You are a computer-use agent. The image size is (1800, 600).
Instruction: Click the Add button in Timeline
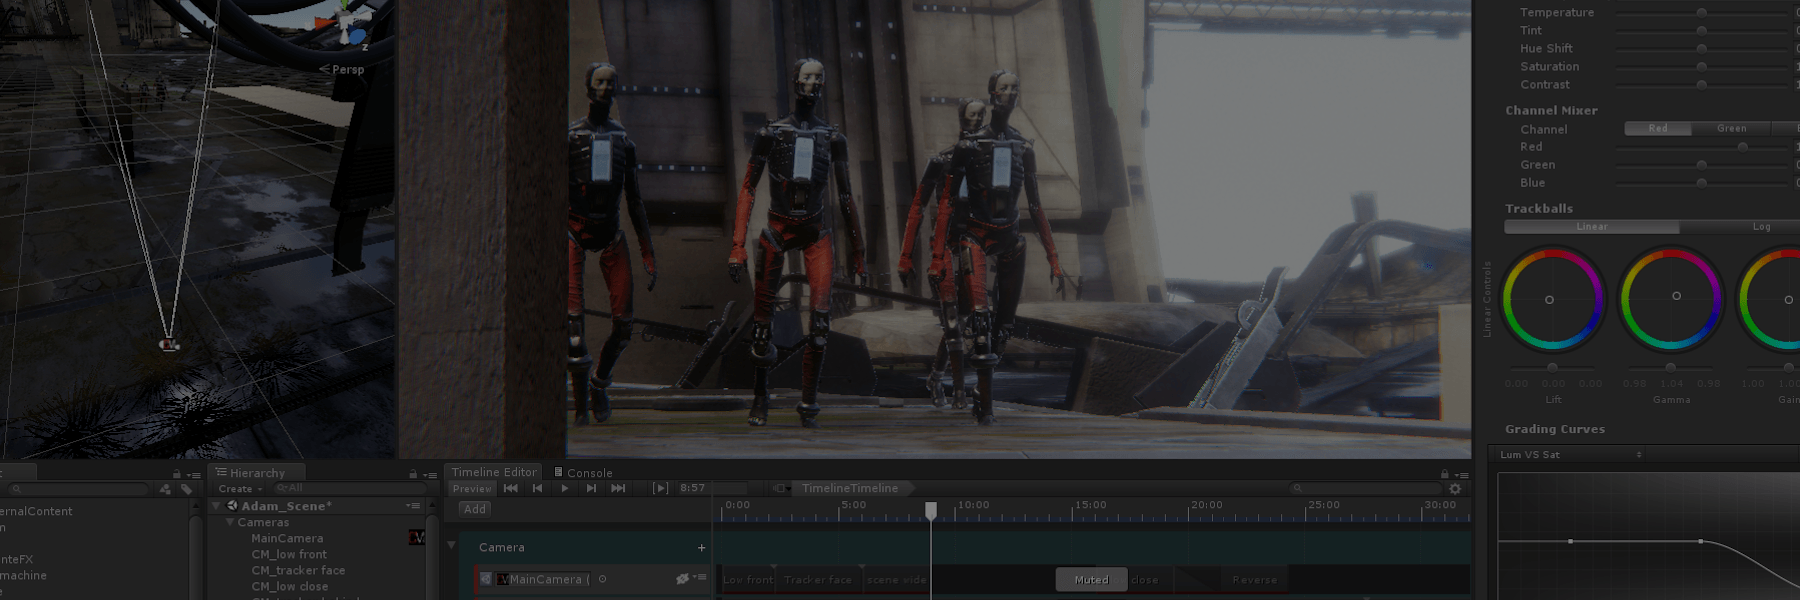pos(475,509)
